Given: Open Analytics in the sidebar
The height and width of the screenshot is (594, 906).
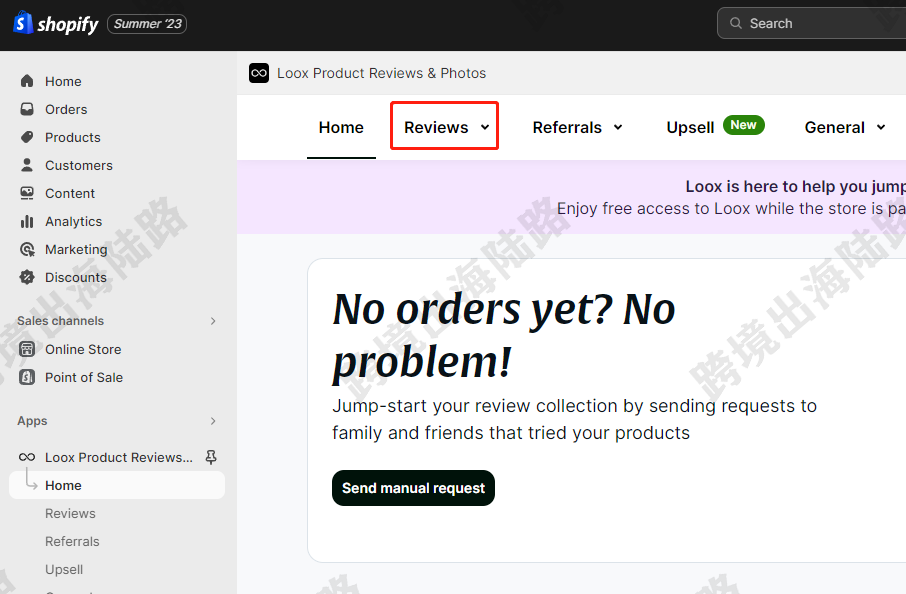Looking at the screenshot, I should pyautogui.click(x=73, y=221).
